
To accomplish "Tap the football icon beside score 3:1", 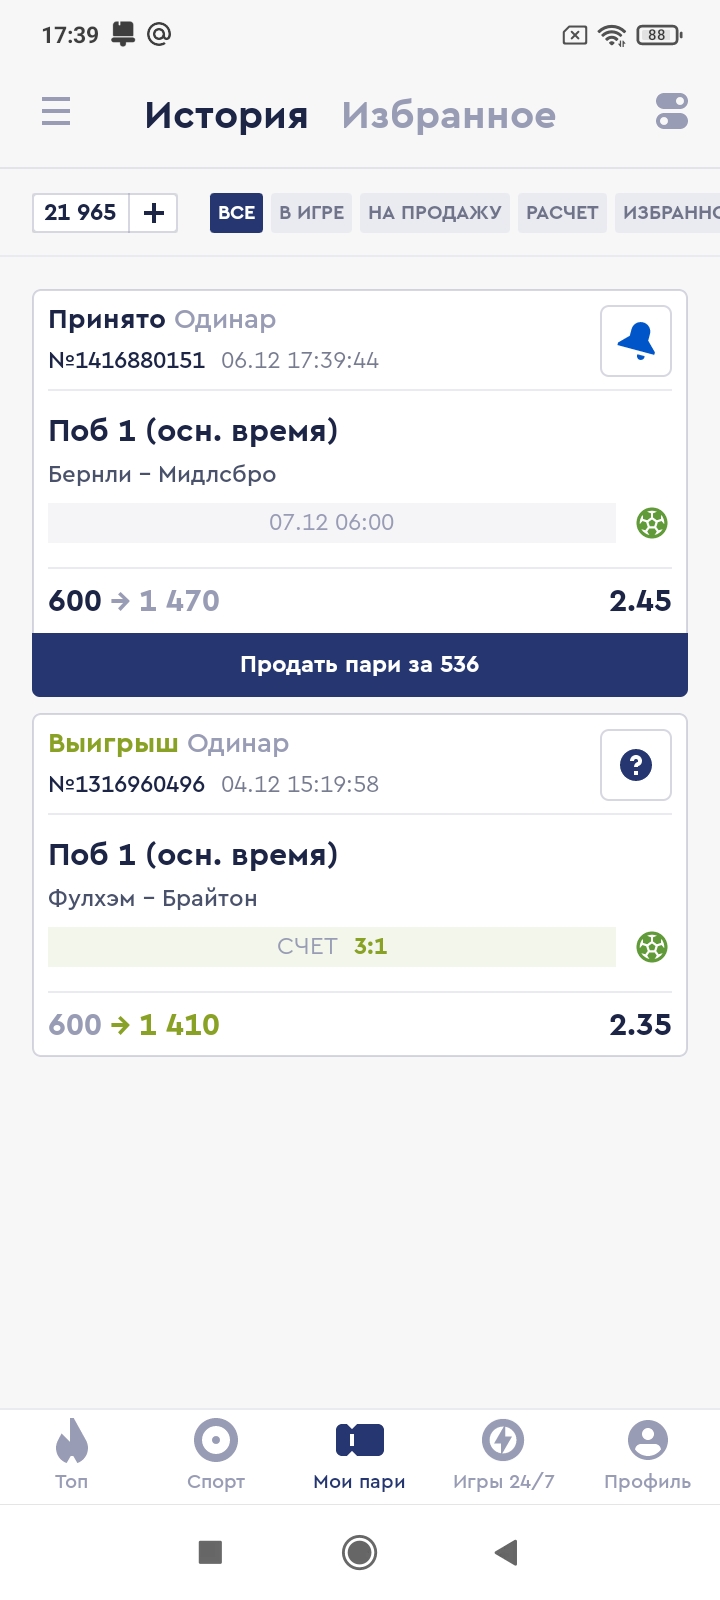I will coord(652,947).
